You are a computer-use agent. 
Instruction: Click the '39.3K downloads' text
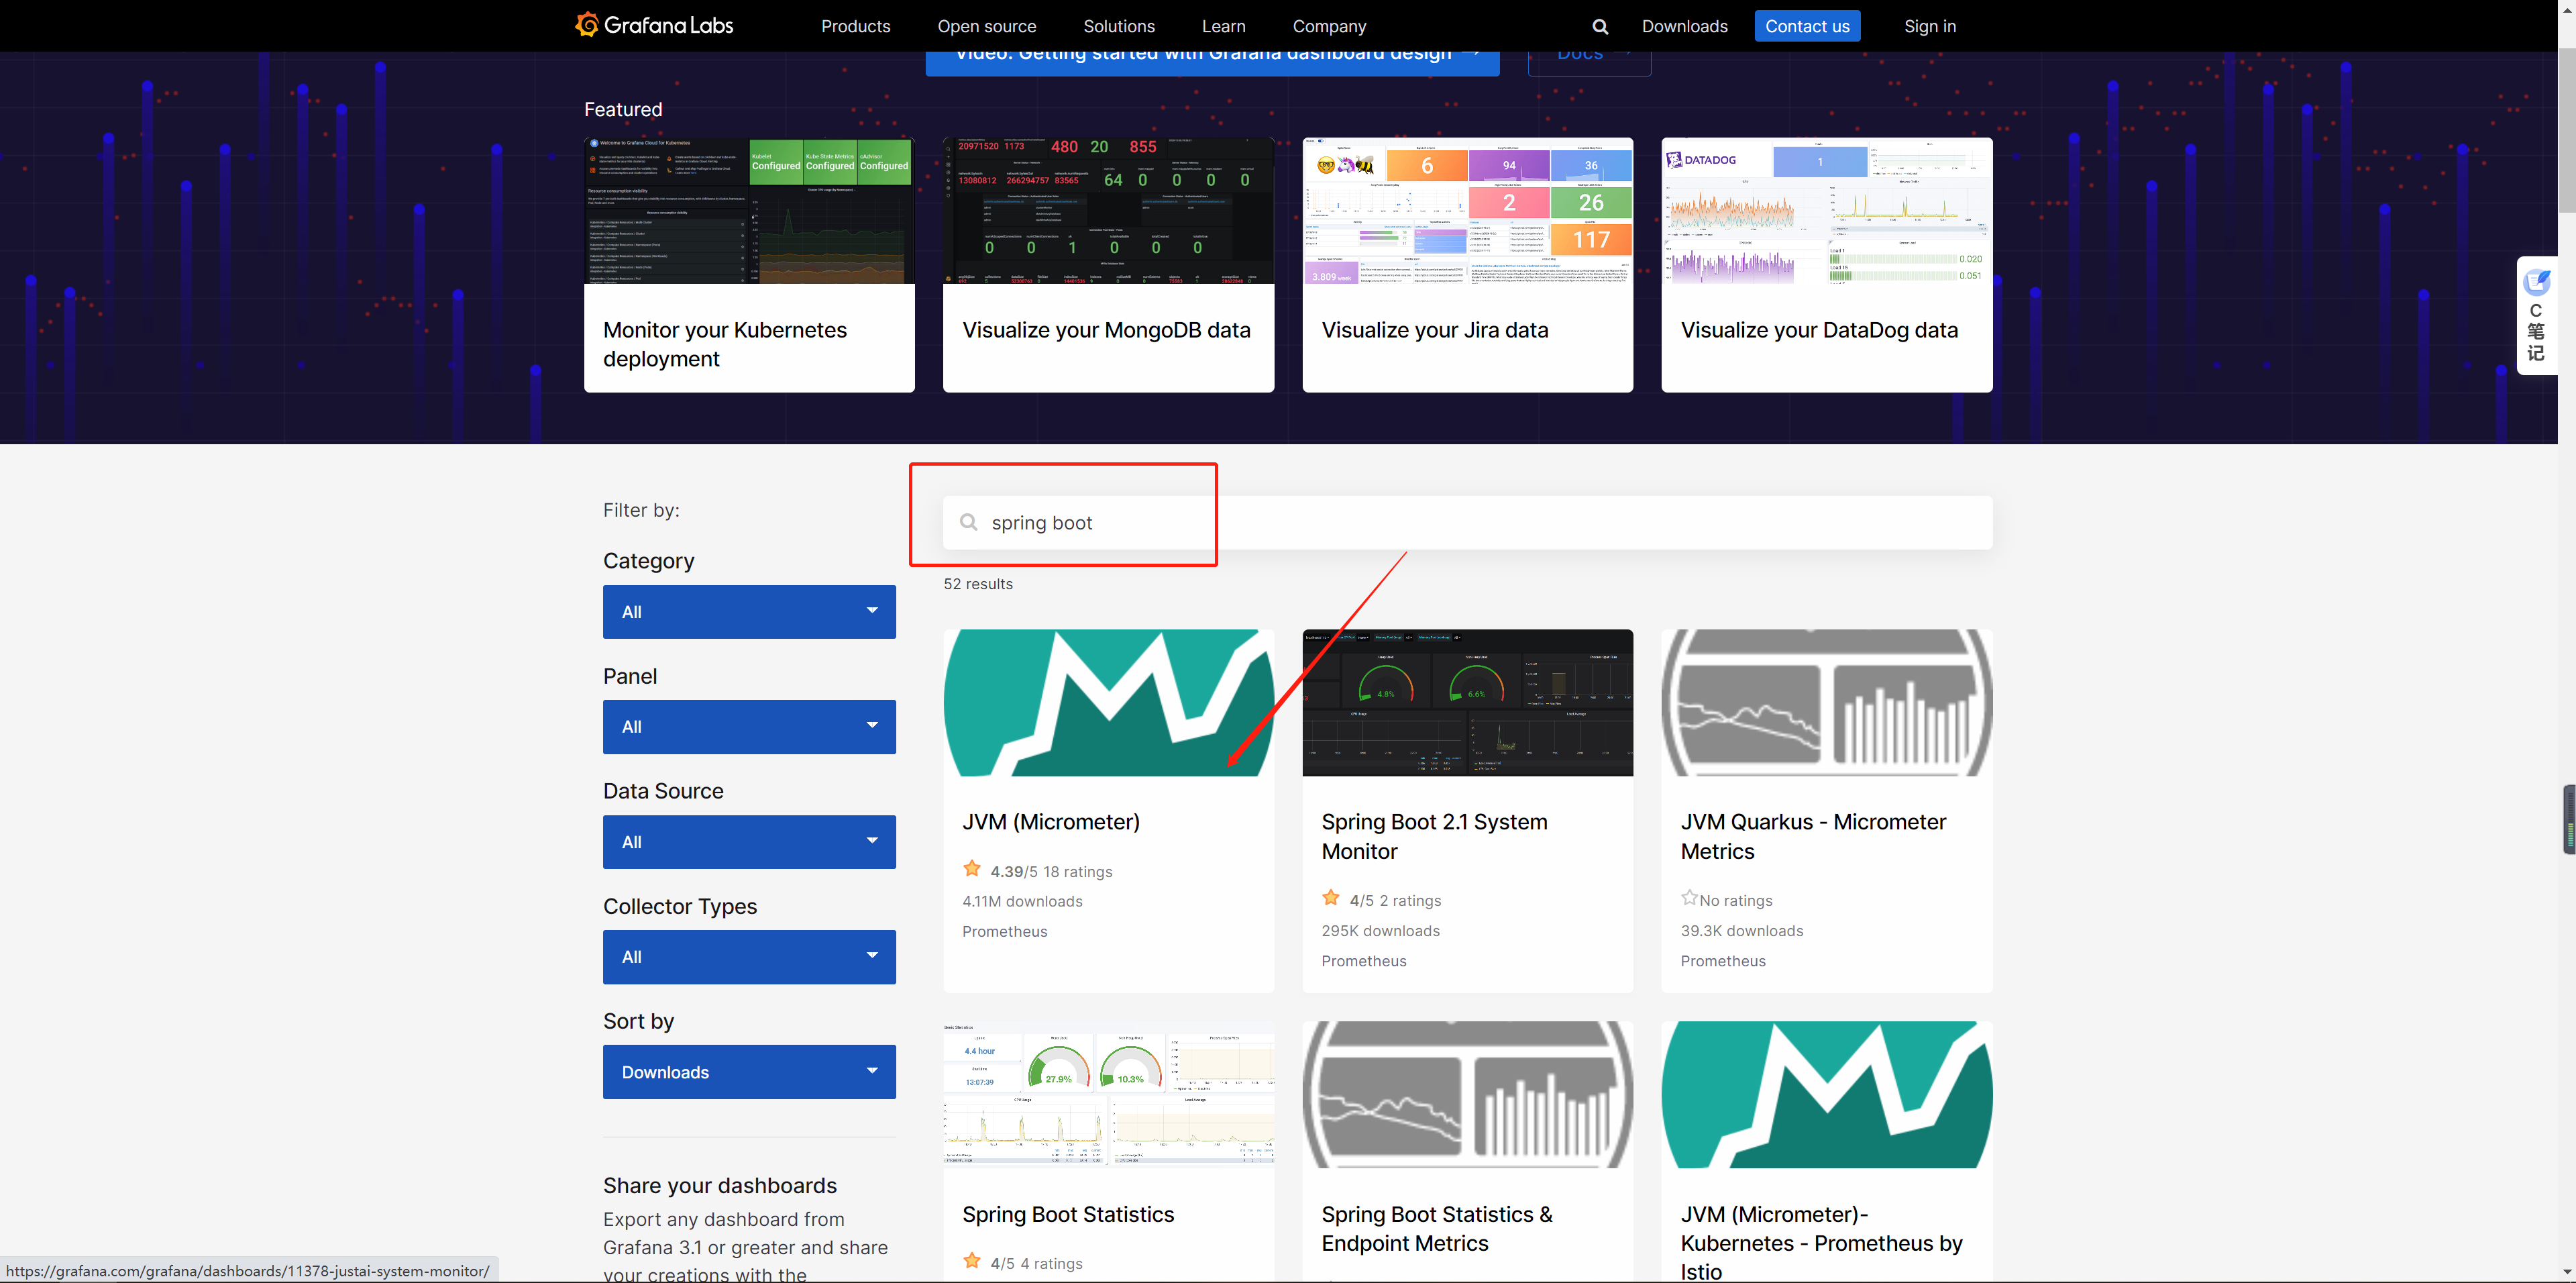coord(1742,931)
